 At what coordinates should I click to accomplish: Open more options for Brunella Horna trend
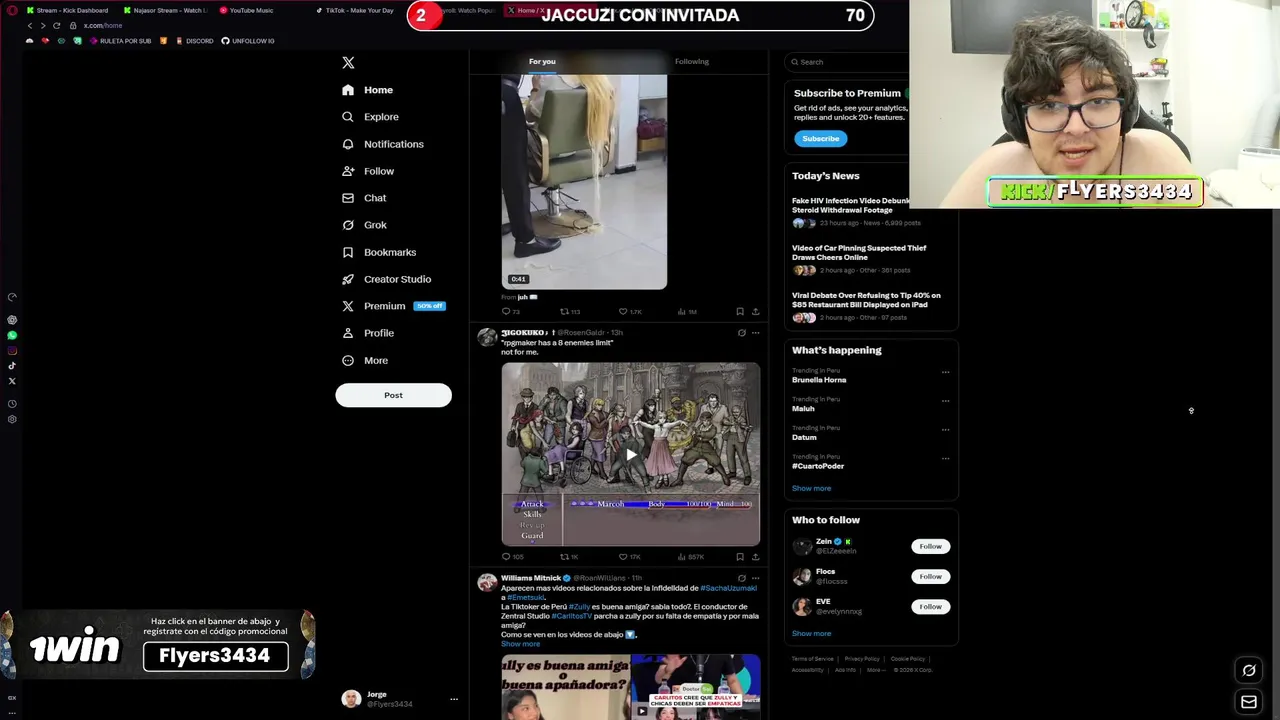point(945,372)
